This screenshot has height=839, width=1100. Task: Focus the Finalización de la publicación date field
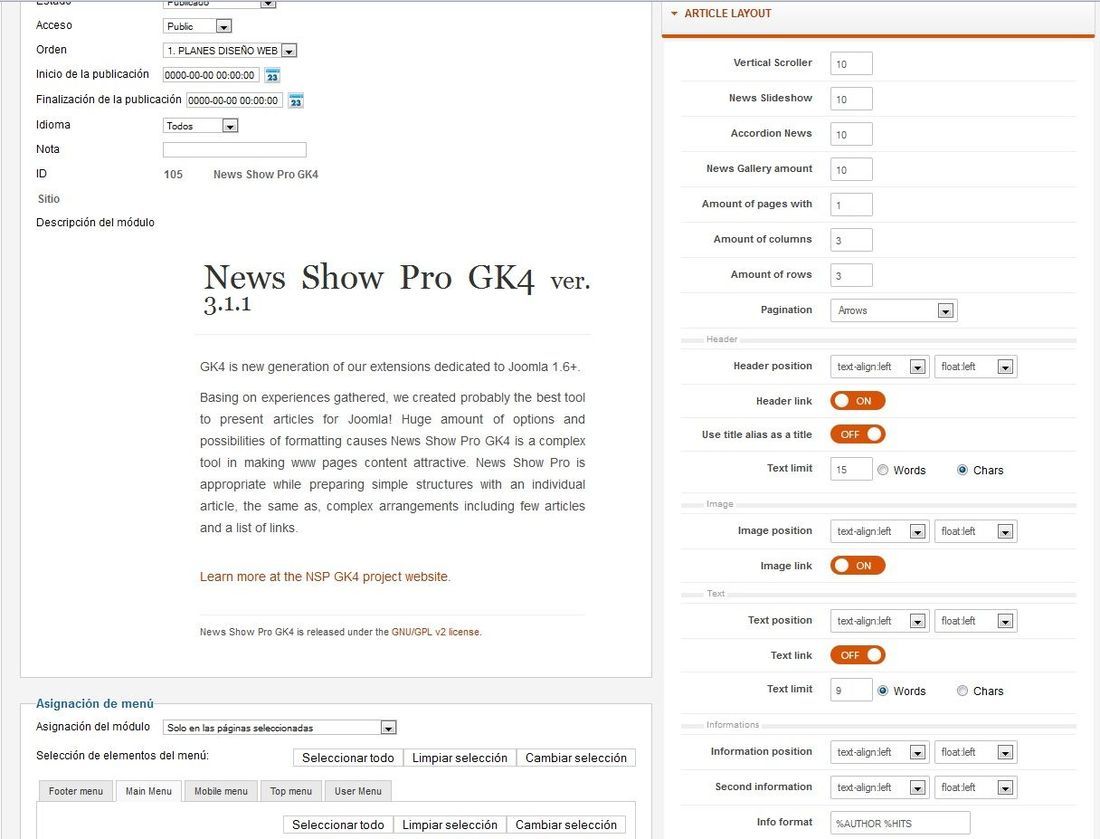tap(234, 100)
